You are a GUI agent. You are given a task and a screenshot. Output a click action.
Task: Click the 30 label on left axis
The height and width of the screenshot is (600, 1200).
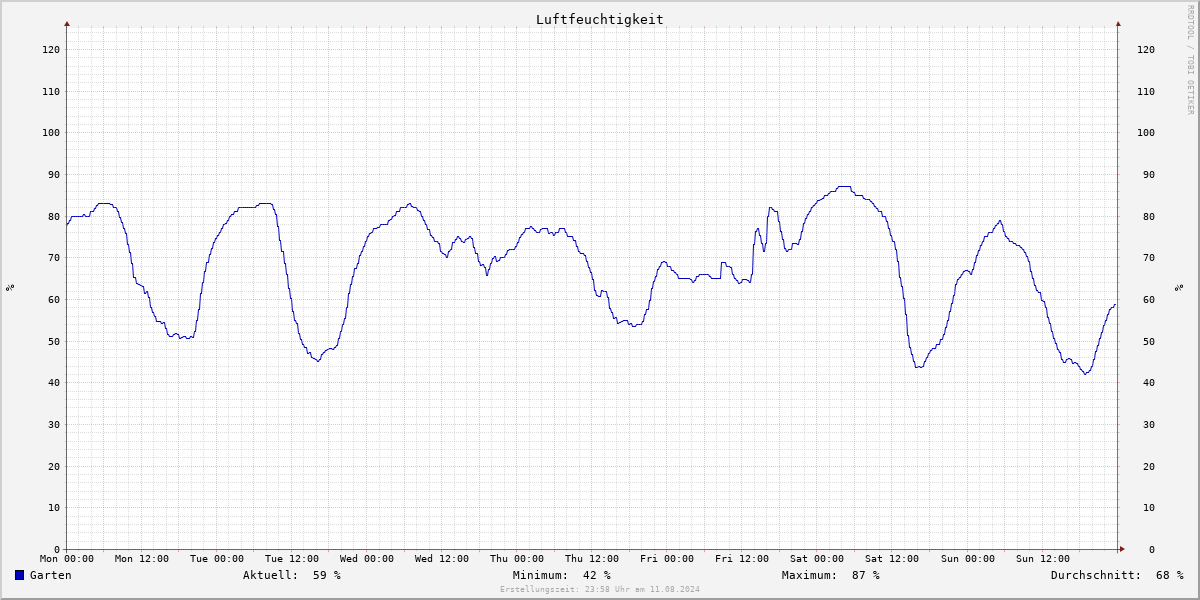coord(54,424)
